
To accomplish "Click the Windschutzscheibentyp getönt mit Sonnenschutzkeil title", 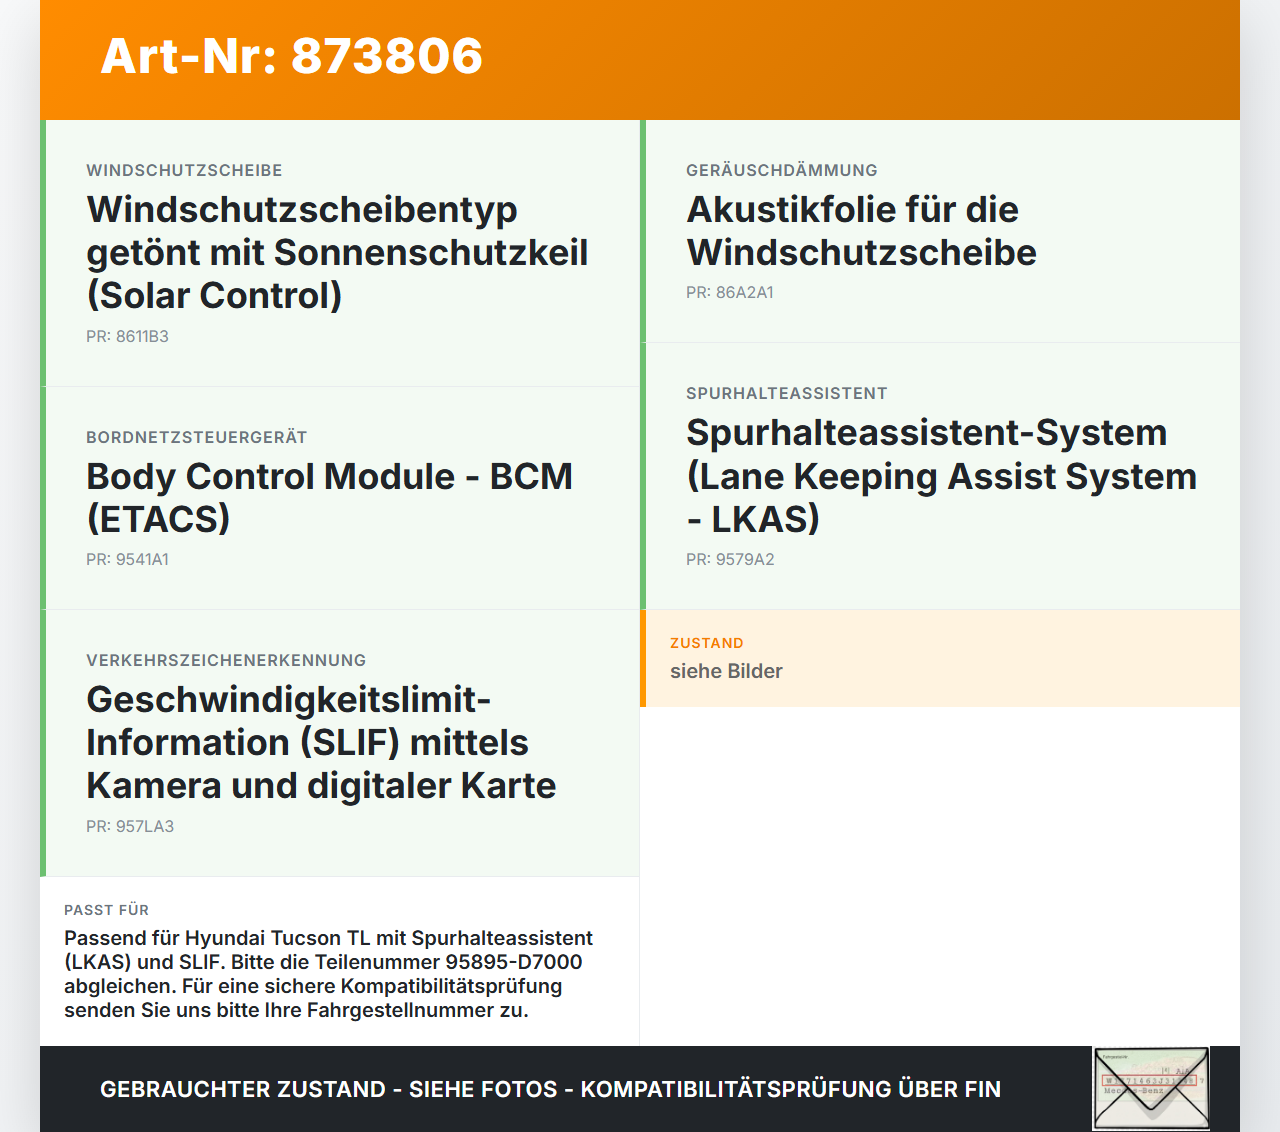I will pos(337,252).
